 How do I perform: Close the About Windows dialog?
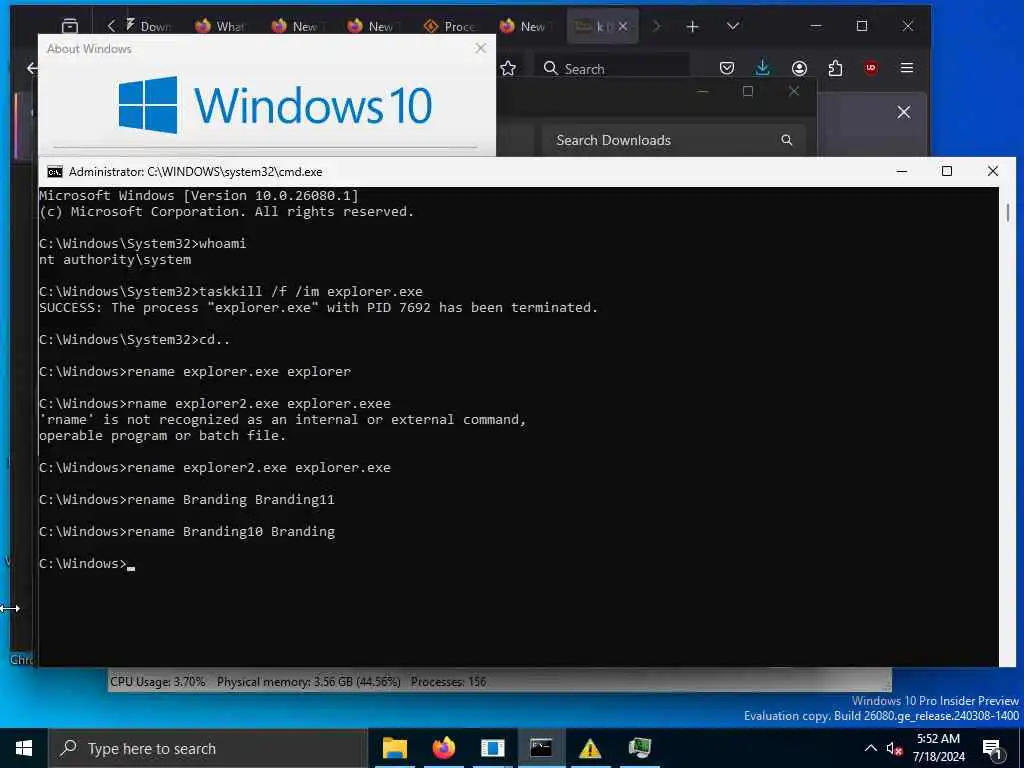(x=481, y=48)
